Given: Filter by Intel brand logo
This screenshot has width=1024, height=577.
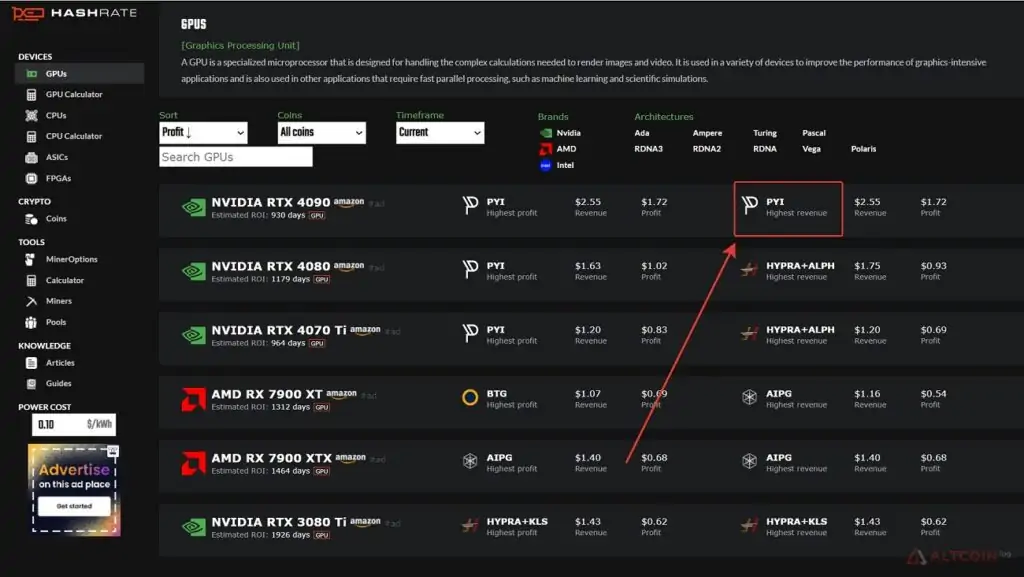Looking at the screenshot, I should pyautogui.click(x=546, y=165).
